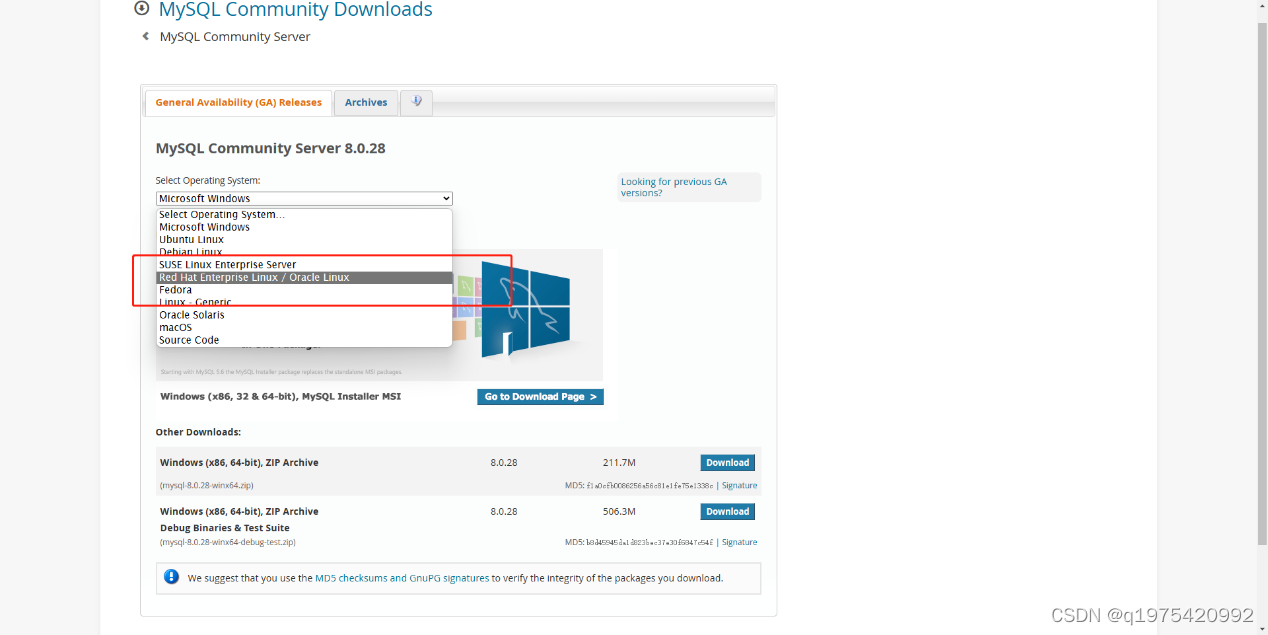Switch to the Archives tab
This screenshot has width=1268, height=635.
click(366, 102)
